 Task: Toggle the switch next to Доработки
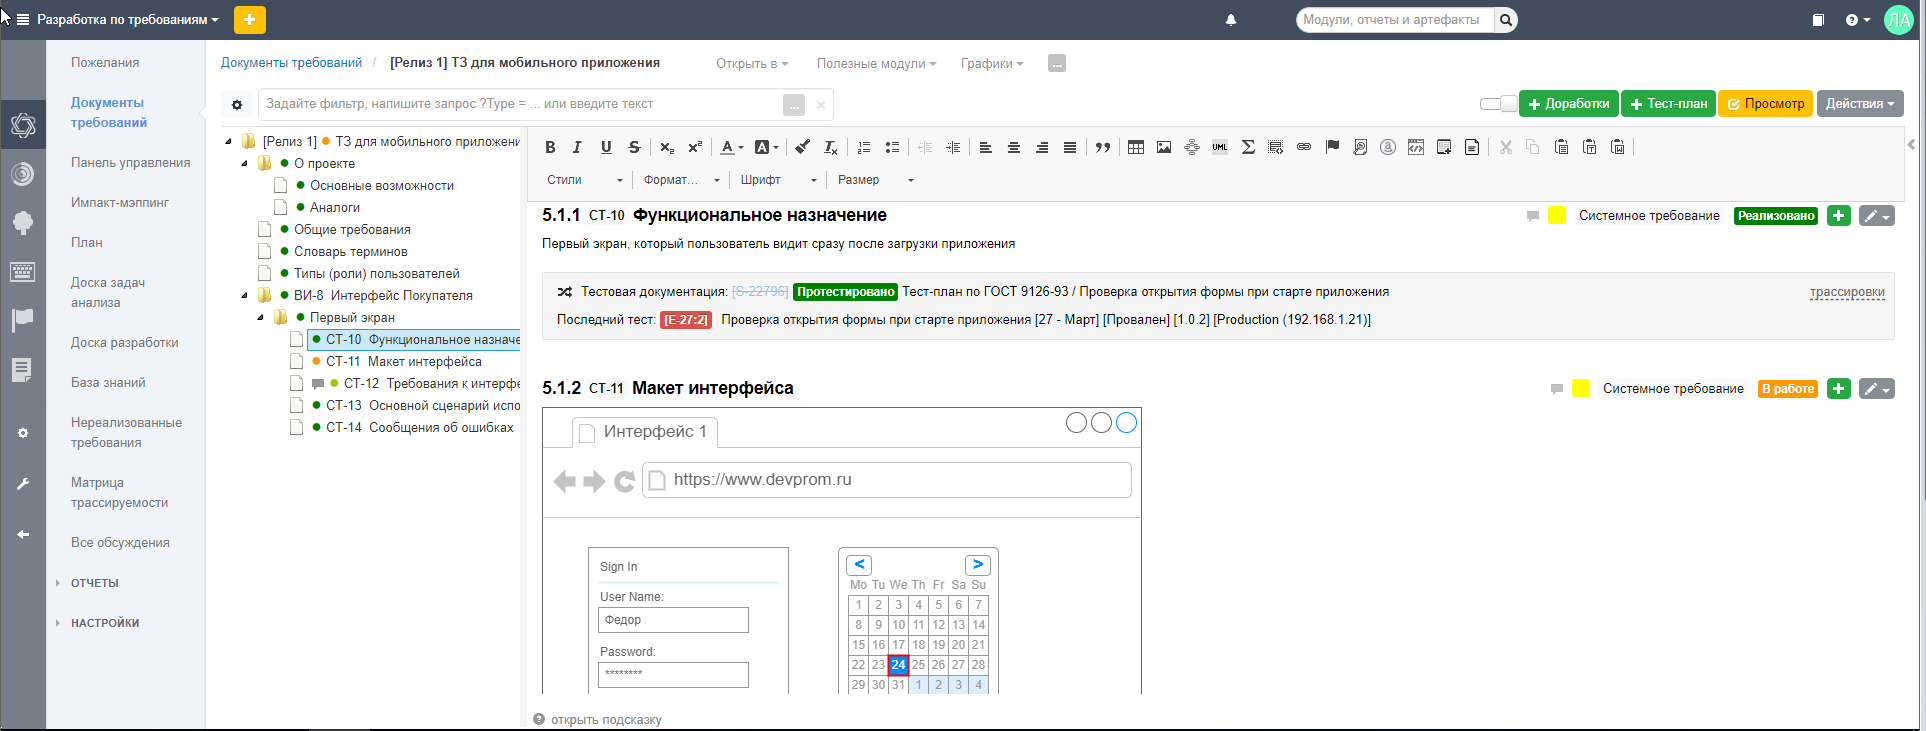pos(1498,104)
